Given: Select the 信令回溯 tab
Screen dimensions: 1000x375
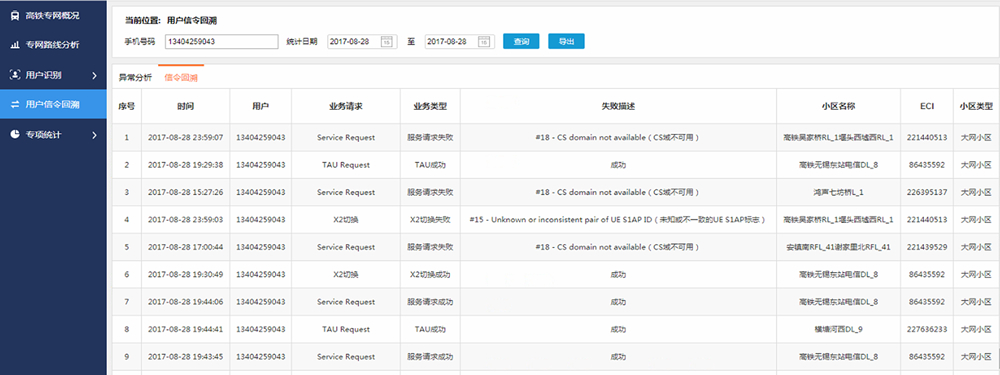Looking at the screenshot, I should pos(180,78).
